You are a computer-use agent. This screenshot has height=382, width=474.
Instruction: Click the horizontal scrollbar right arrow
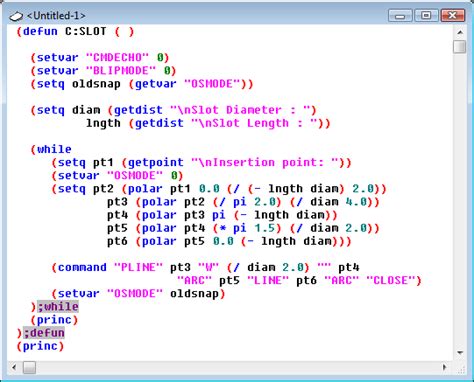445,367
